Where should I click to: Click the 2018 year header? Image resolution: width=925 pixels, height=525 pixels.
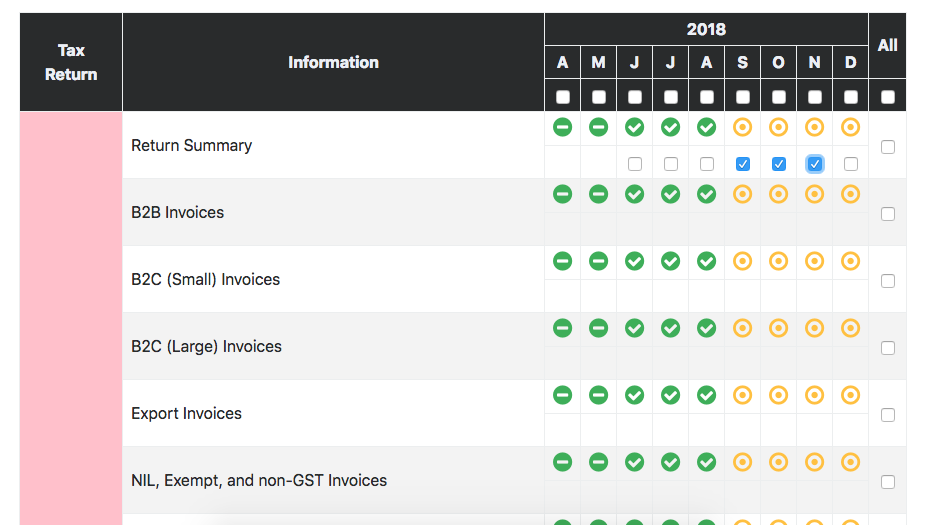(x=706, y=29)
